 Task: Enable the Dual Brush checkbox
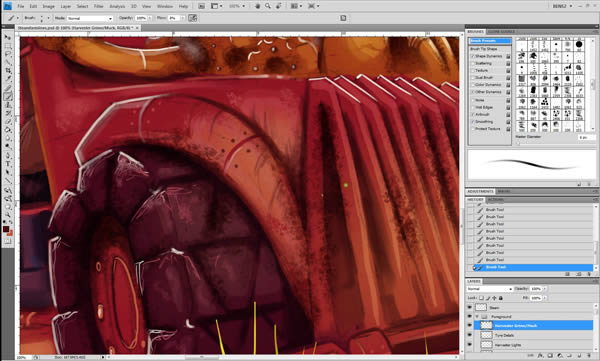pos(473,78)
